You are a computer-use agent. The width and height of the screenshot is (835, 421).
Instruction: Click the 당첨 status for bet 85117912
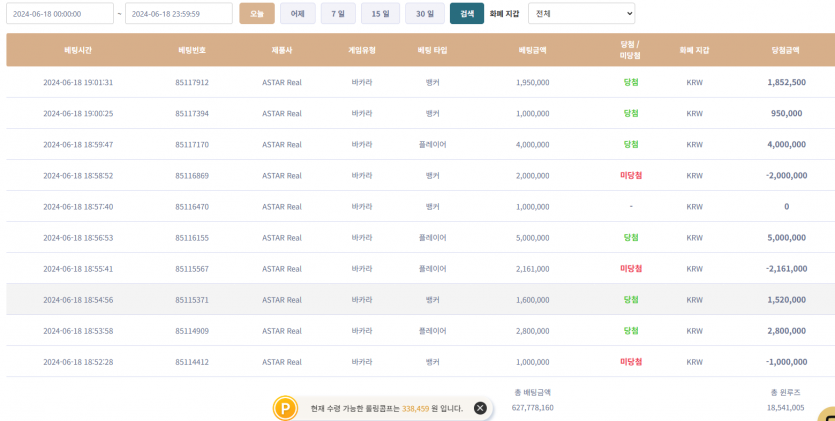[x=631, y=82]
